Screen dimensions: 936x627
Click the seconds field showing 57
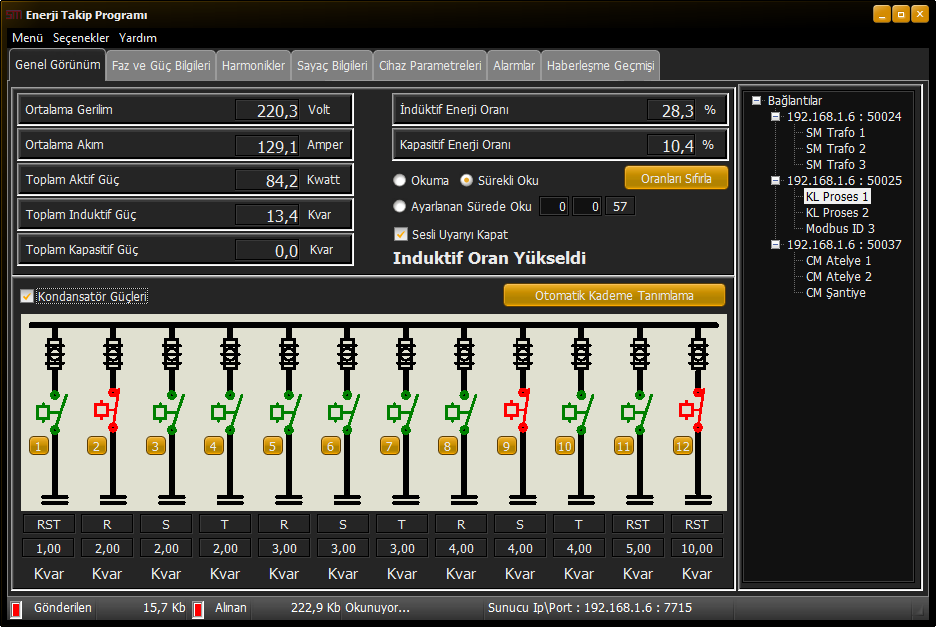(x=620, y=207)
